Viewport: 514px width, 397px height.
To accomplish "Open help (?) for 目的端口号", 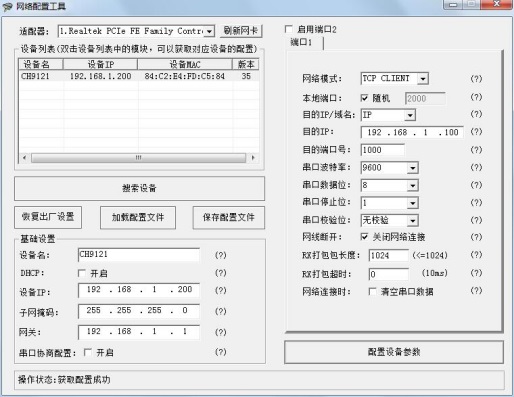I will pos(476,150).
